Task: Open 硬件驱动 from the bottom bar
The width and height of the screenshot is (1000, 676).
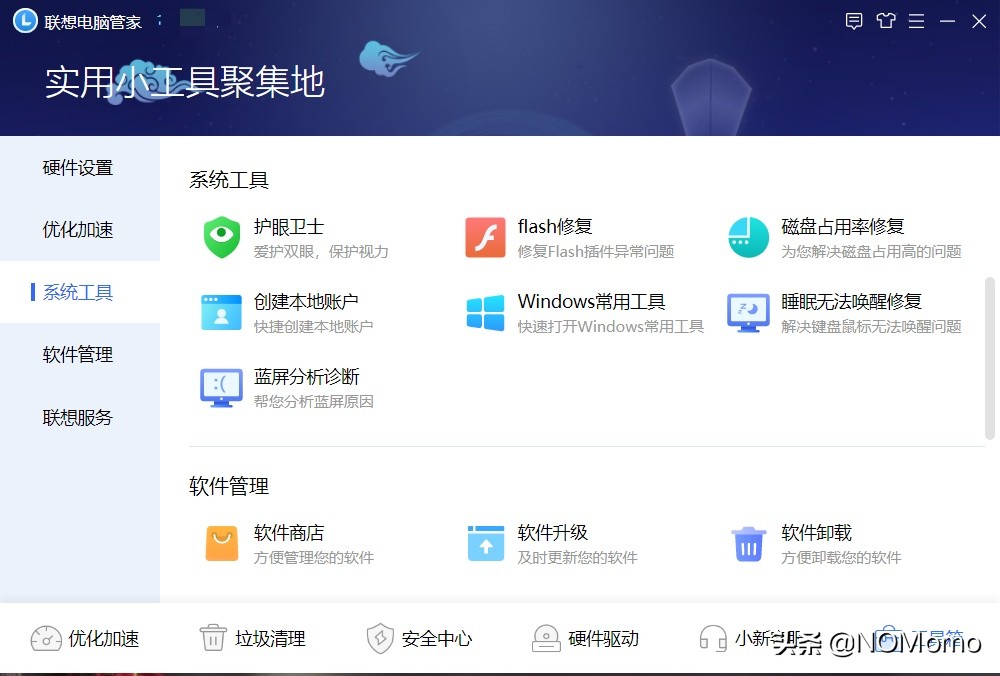Action: click(x=546, y=637)
